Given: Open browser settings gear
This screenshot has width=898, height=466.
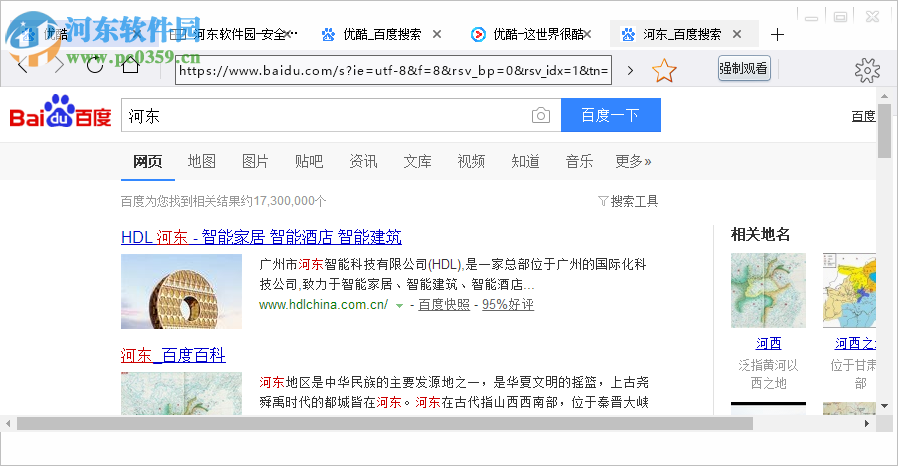Looking at the screenshot, I should [x=867, y=70].
